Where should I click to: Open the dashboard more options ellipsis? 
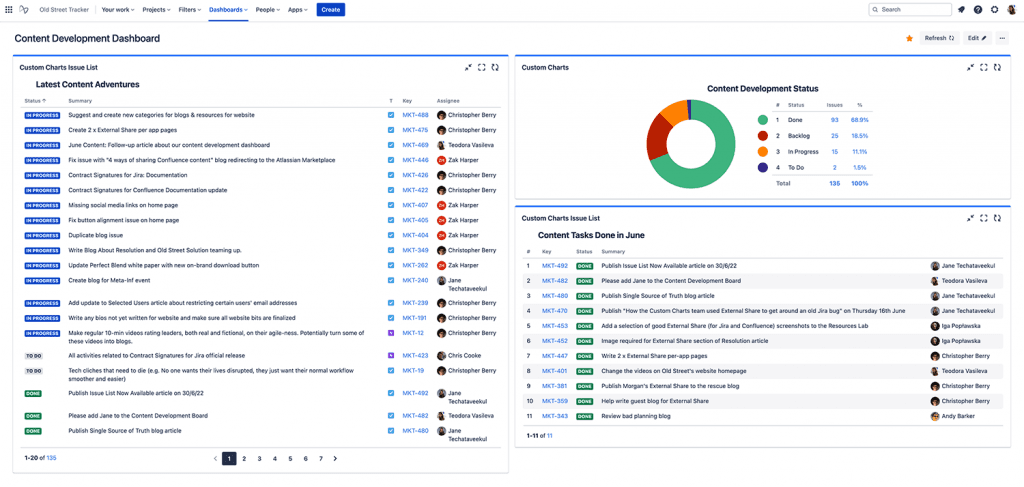(1002, 38)
